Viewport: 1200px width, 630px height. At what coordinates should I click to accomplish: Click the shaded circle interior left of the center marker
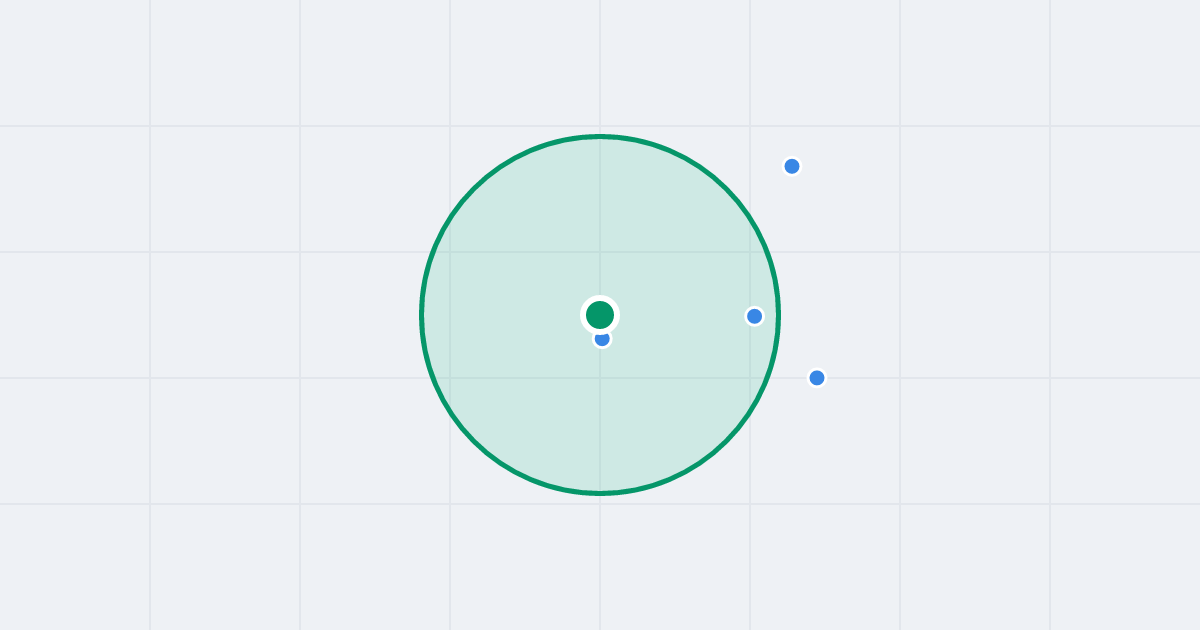pos(500,315)
